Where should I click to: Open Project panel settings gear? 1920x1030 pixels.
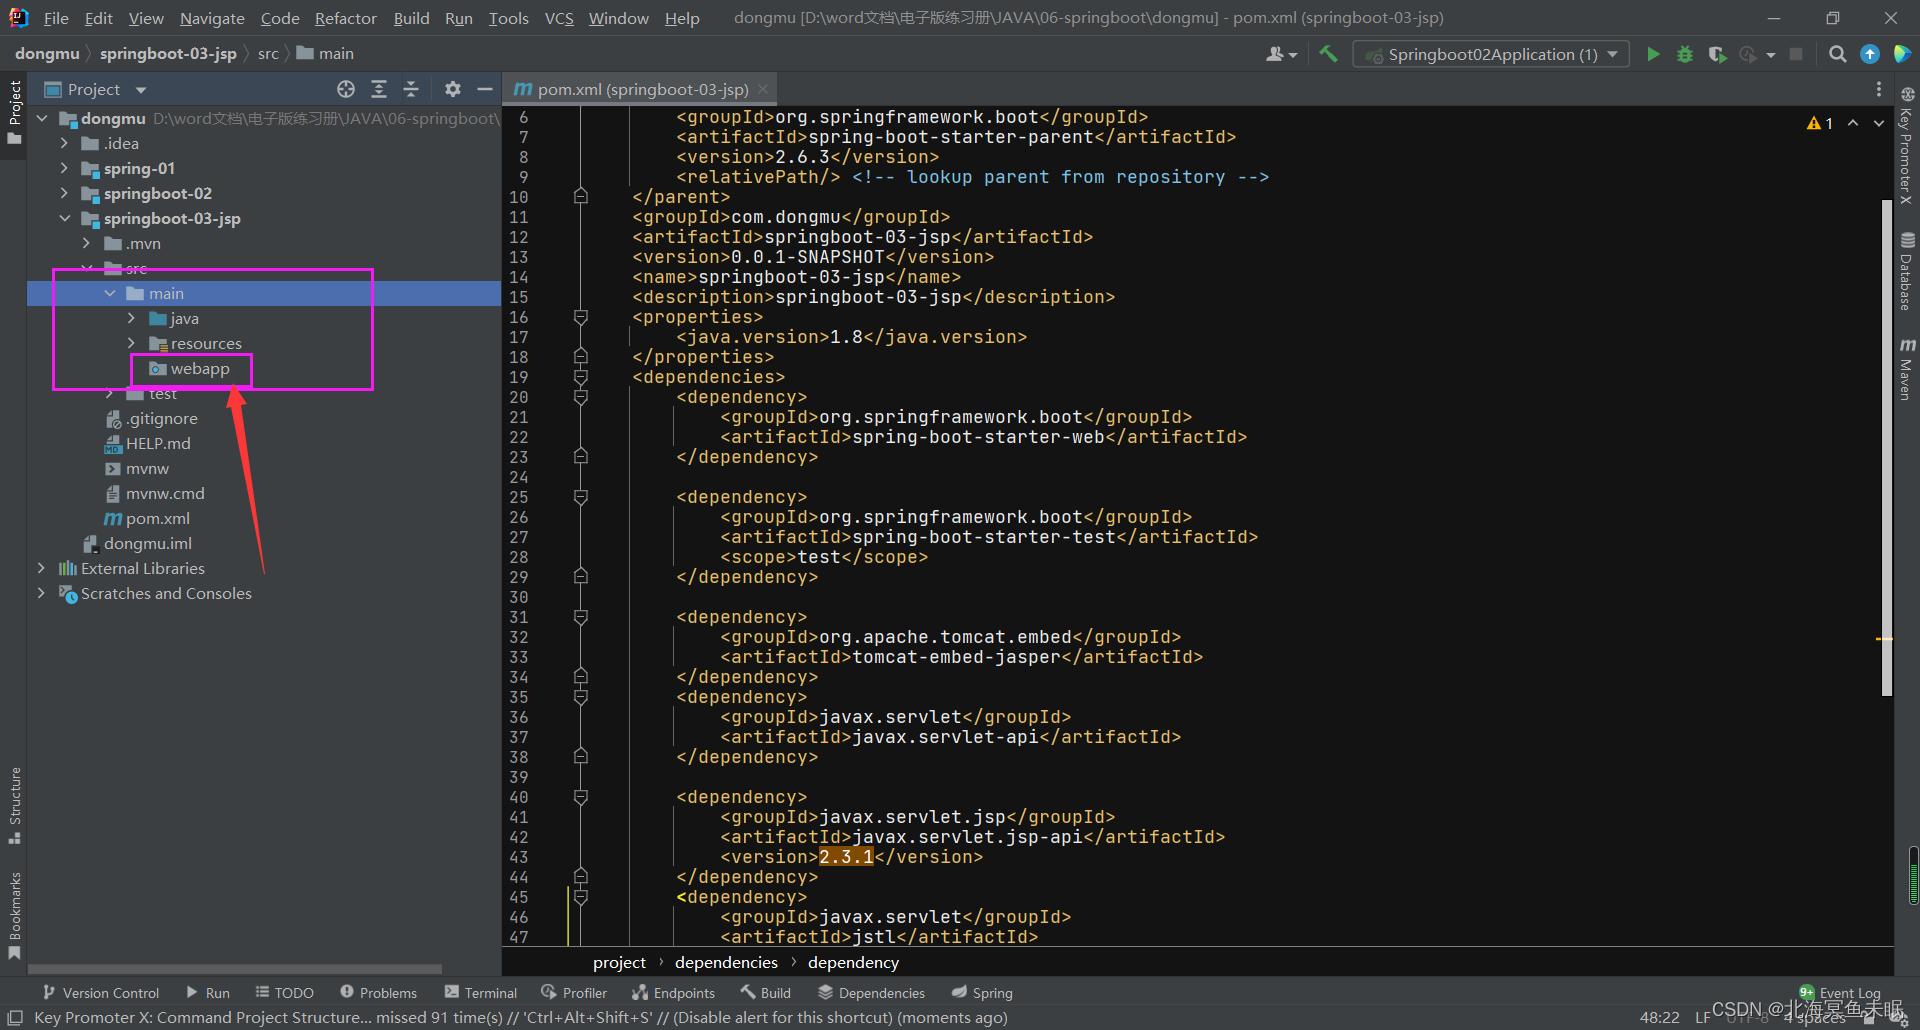[453, 89]
